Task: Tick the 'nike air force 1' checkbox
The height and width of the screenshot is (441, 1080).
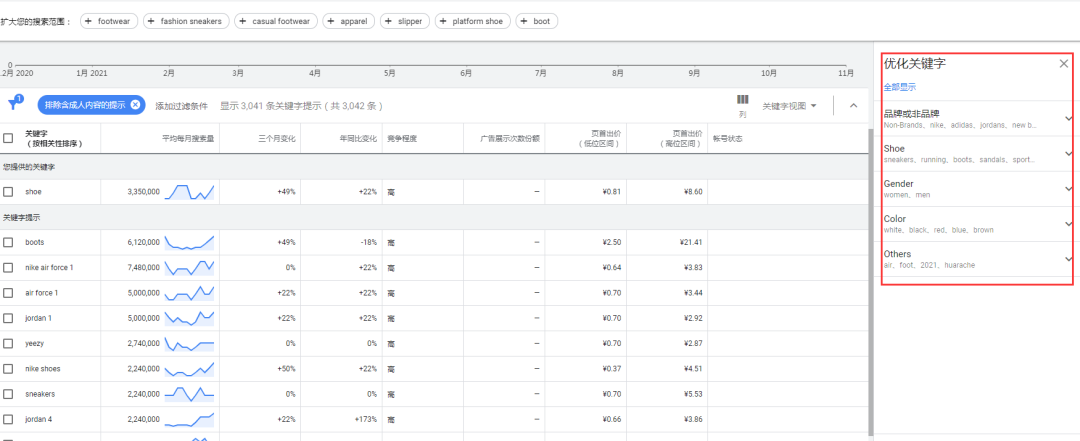Action: pyautogui.click(x=8, y=267)
